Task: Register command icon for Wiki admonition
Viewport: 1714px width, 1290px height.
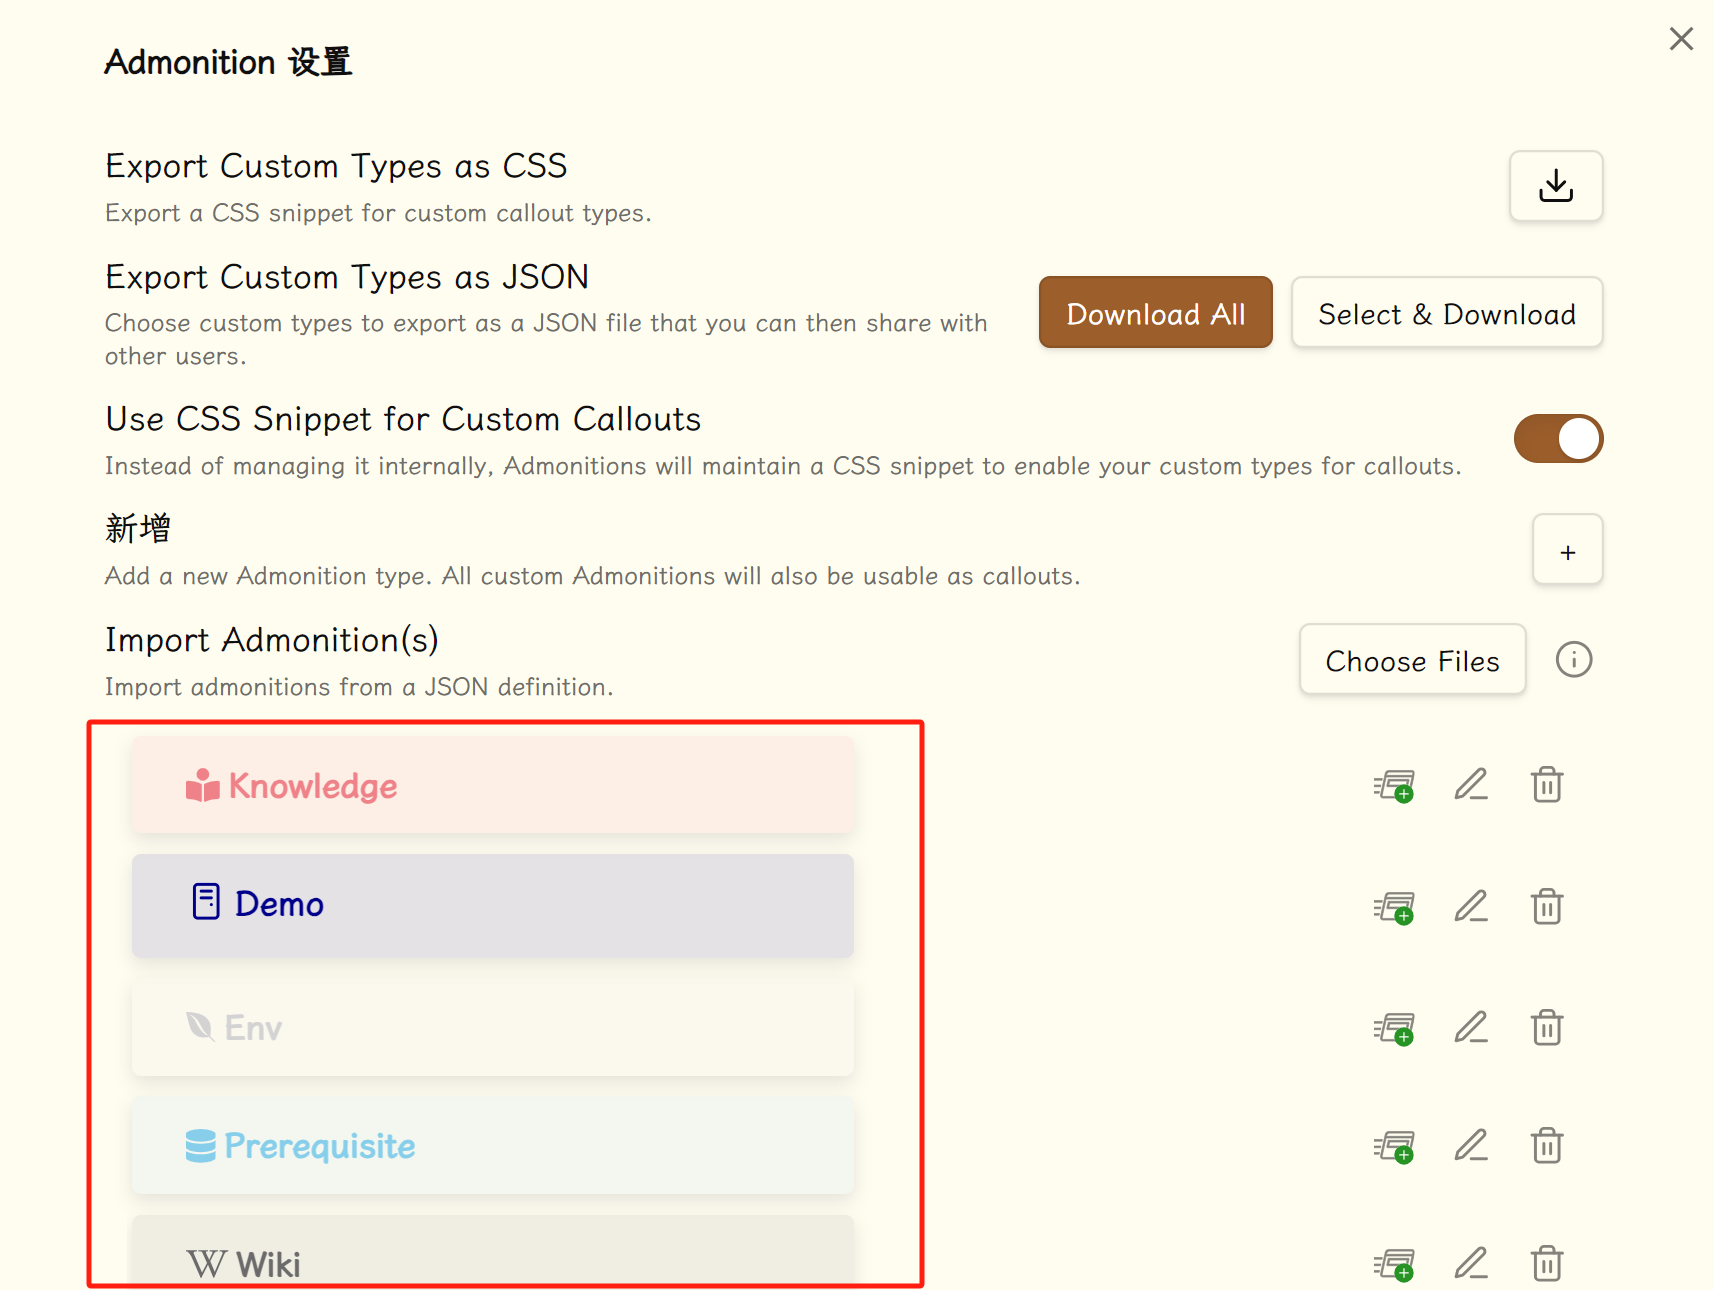Action: coord(1393,1265)
